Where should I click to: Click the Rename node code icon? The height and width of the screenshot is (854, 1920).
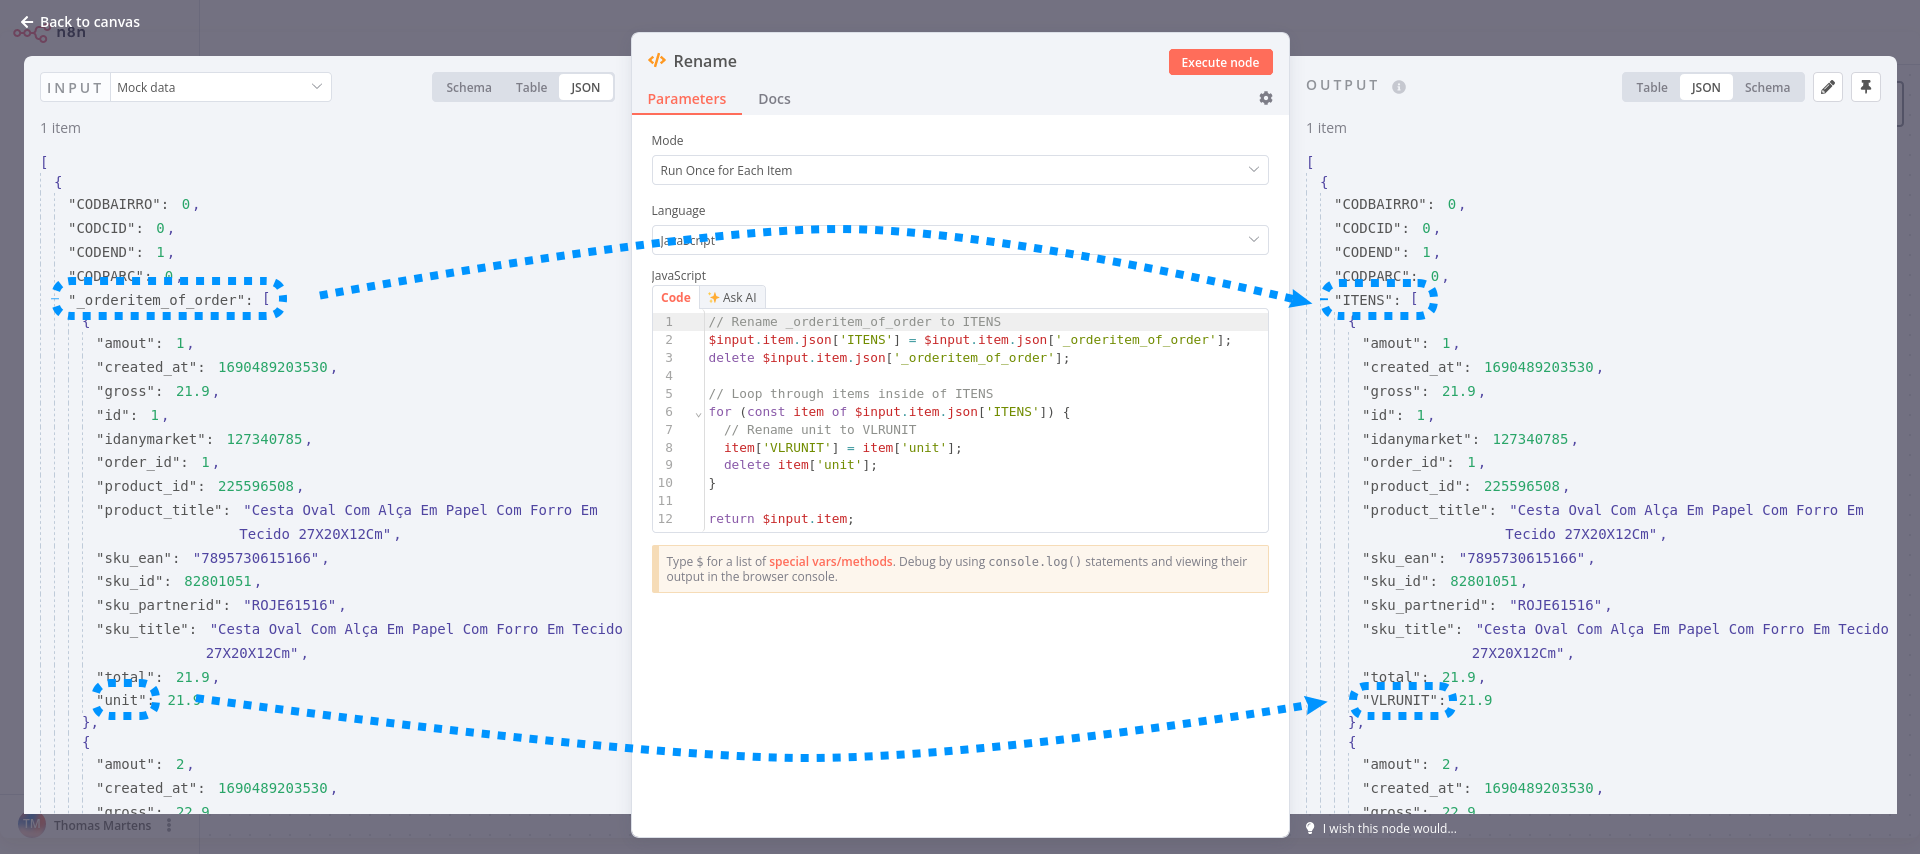pyautogui.click(x=657, y=61)
